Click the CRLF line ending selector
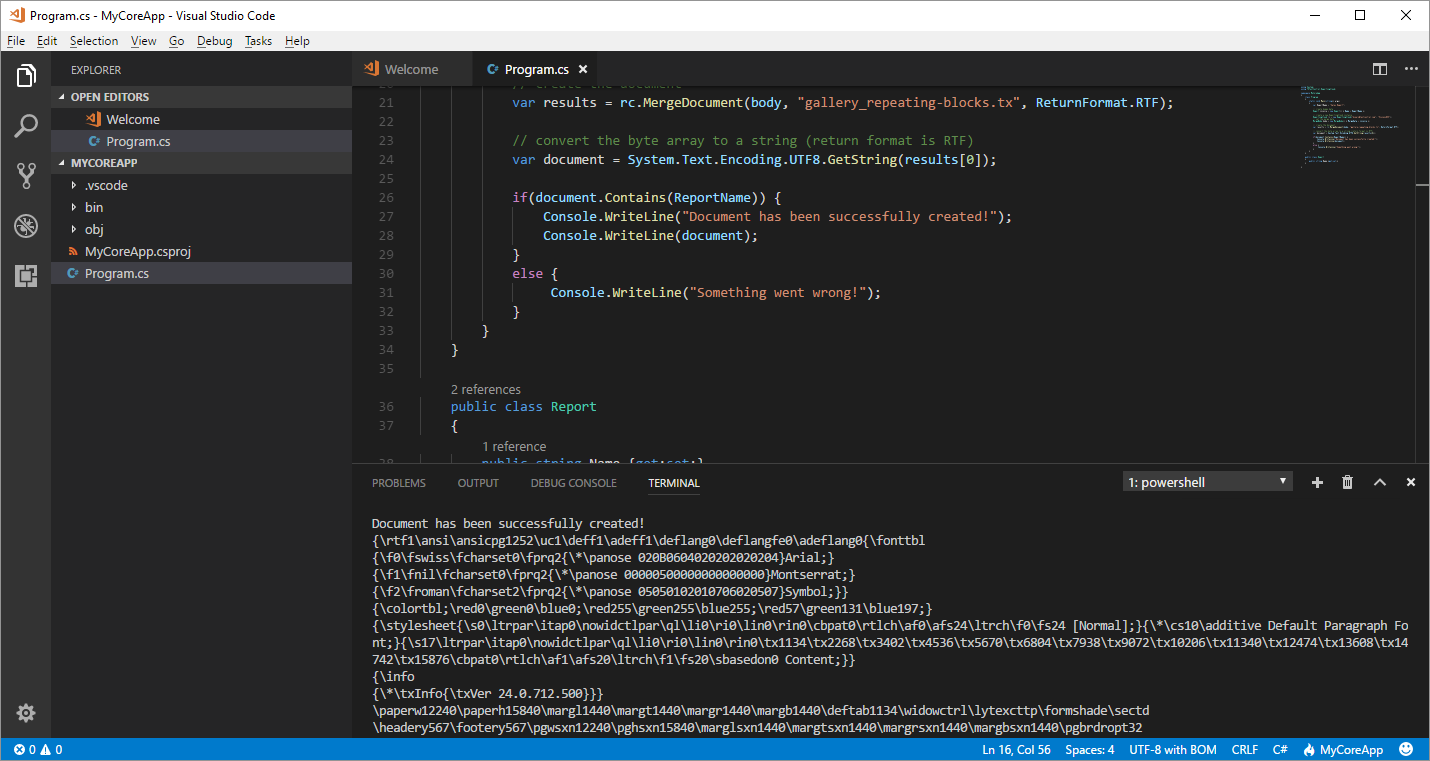 tap(1245, 750)
